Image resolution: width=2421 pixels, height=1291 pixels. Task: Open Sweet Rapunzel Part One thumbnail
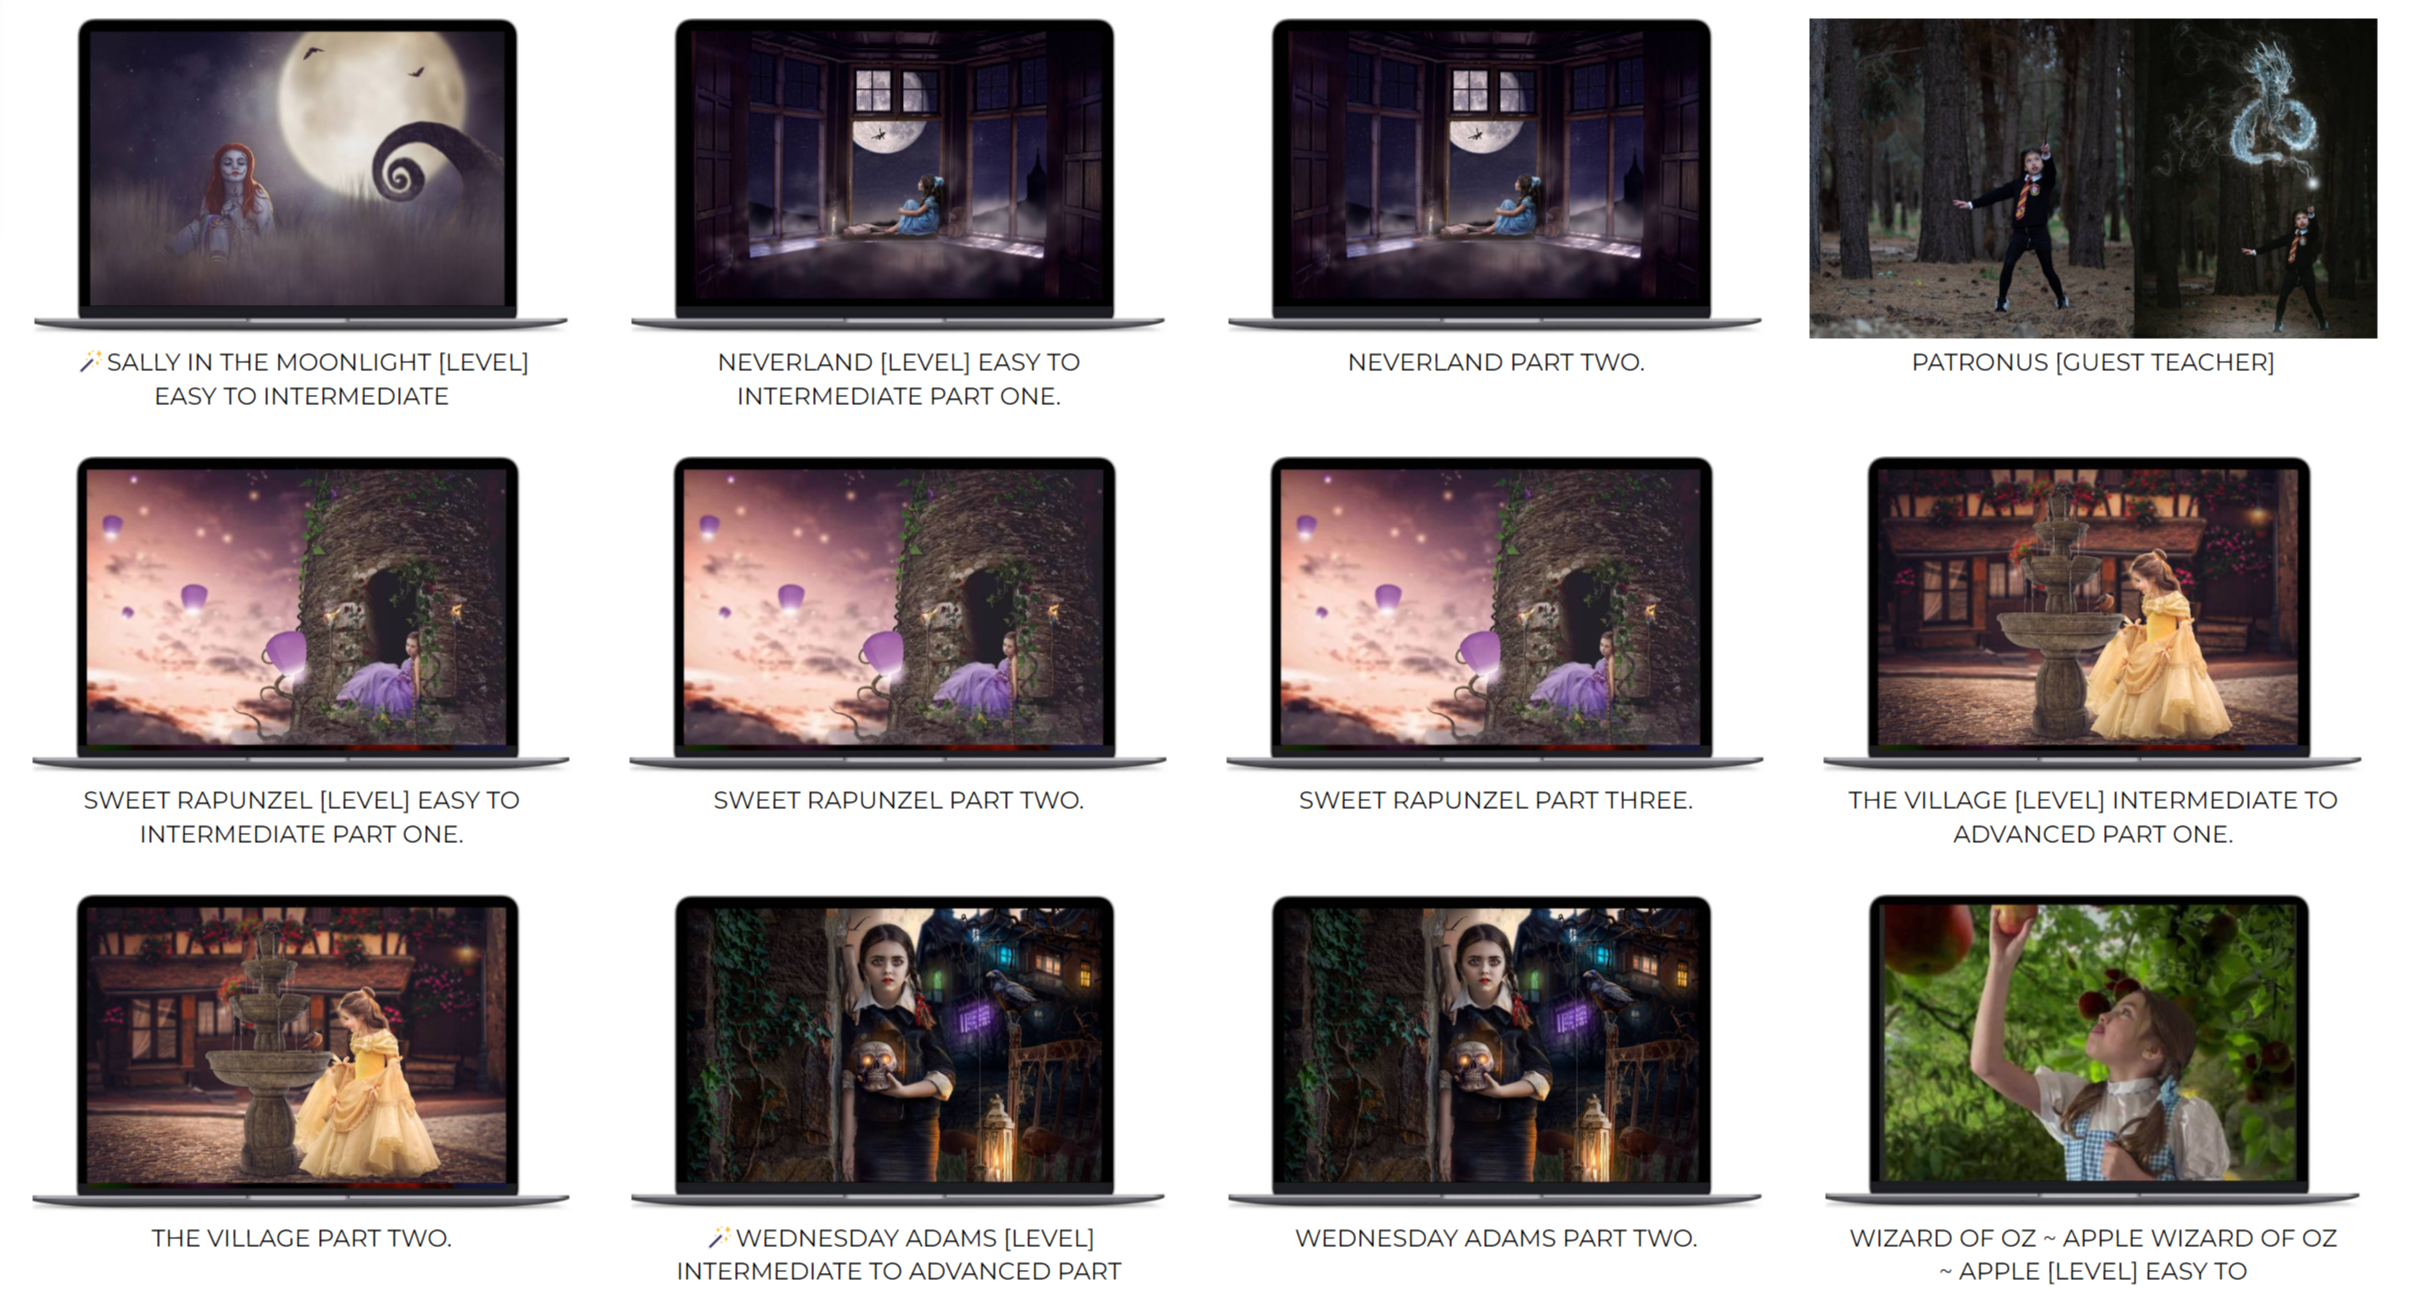298,607
